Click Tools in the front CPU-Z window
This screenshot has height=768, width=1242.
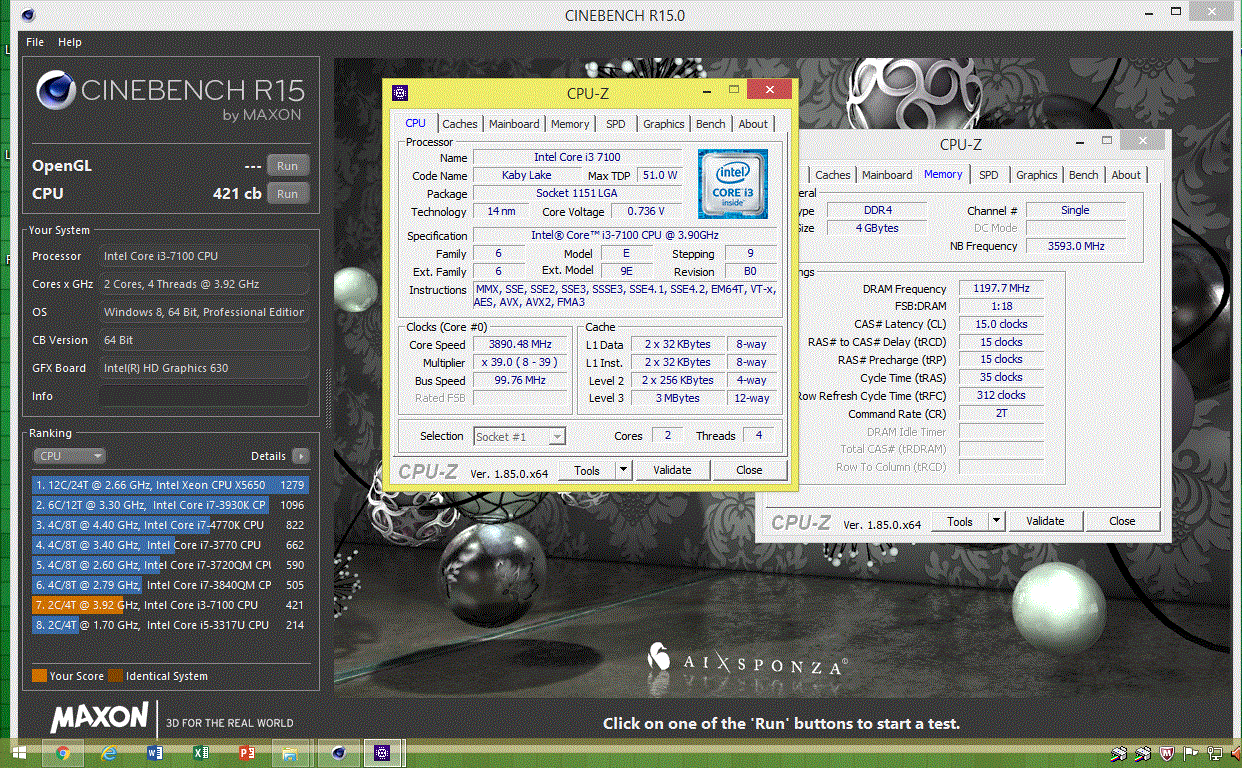[587, 470]
